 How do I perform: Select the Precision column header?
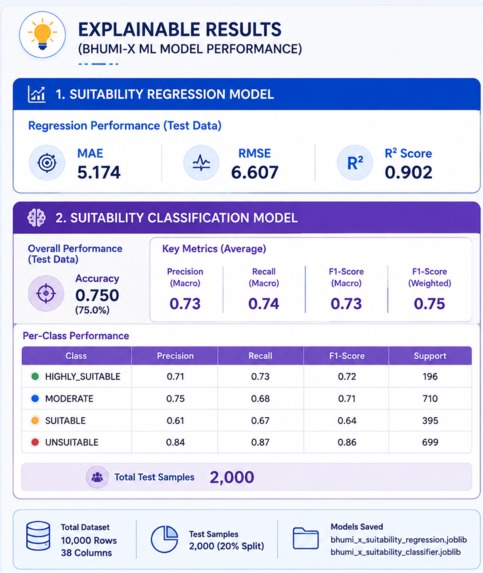pyautogui.click(x=175, y=356)
